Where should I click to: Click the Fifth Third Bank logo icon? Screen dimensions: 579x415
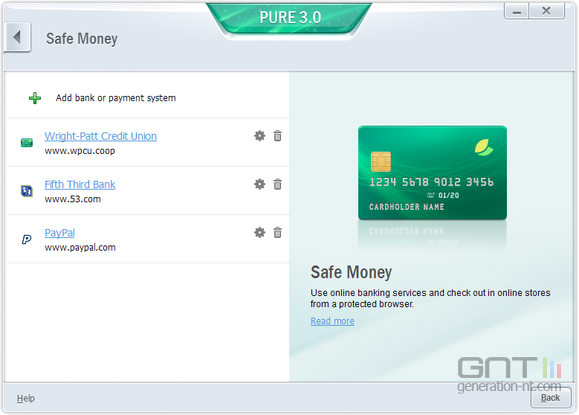(x=27, y=191)
